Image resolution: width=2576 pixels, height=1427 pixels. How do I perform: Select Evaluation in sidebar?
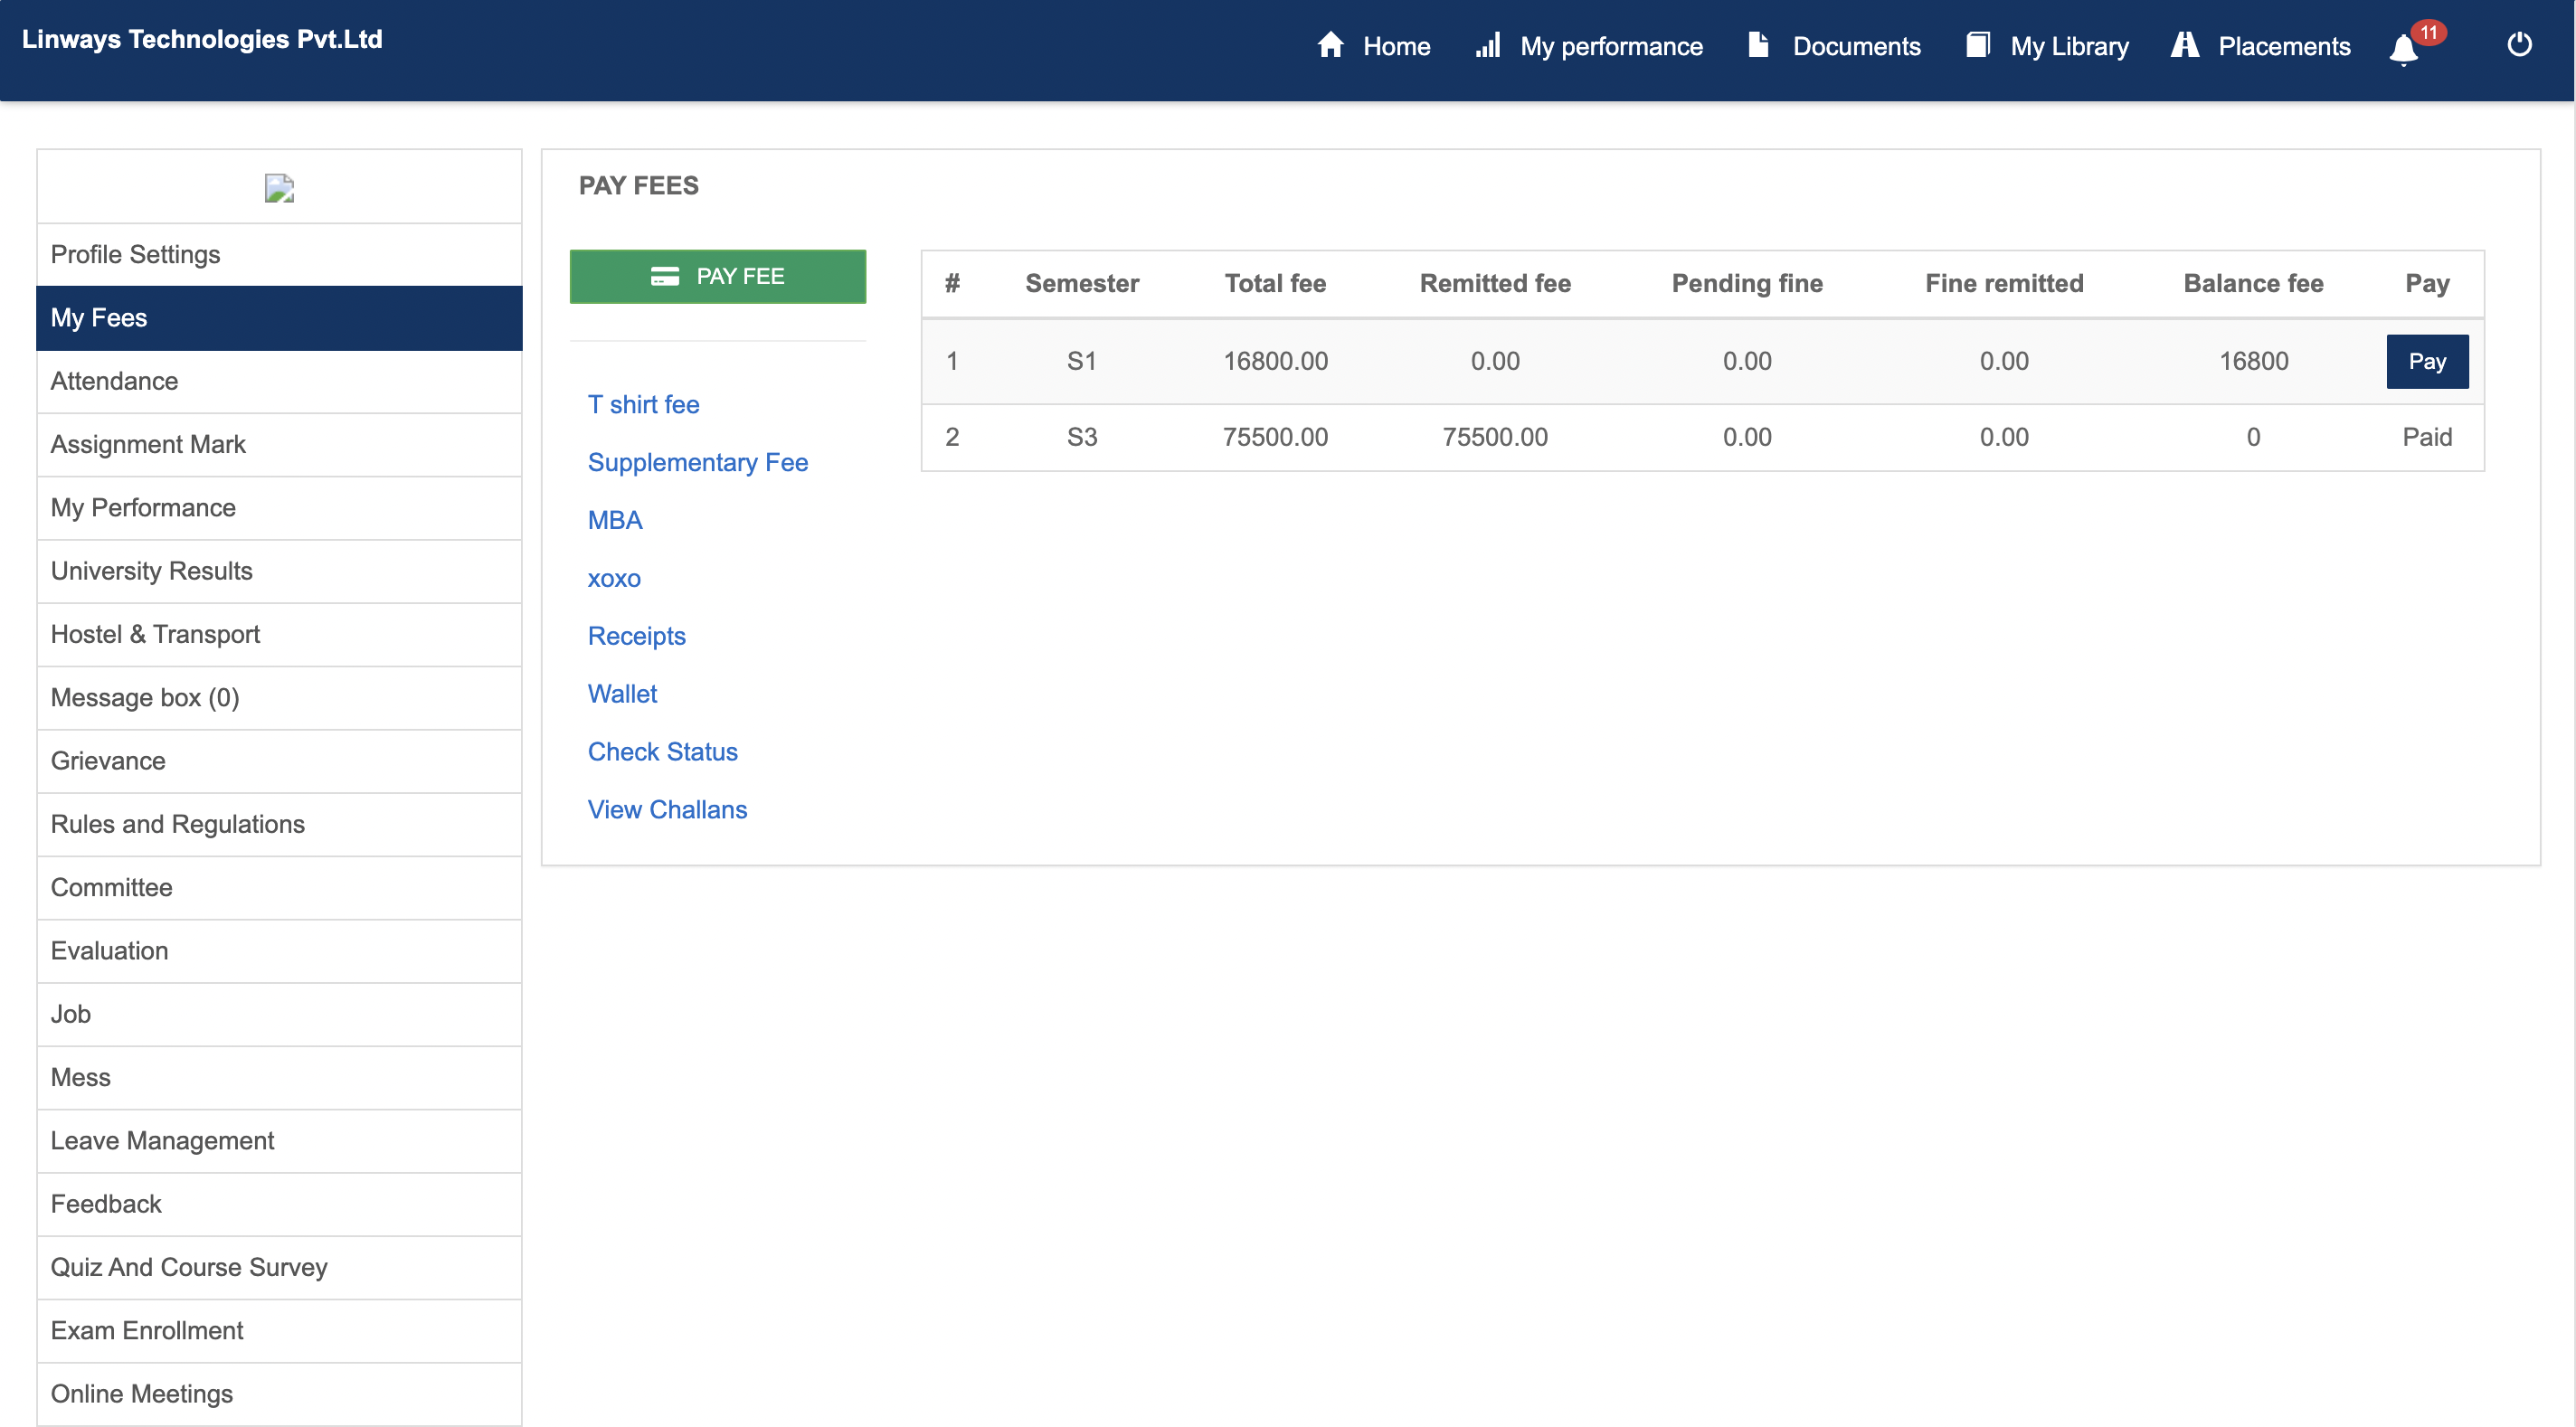tap(279, 952)
